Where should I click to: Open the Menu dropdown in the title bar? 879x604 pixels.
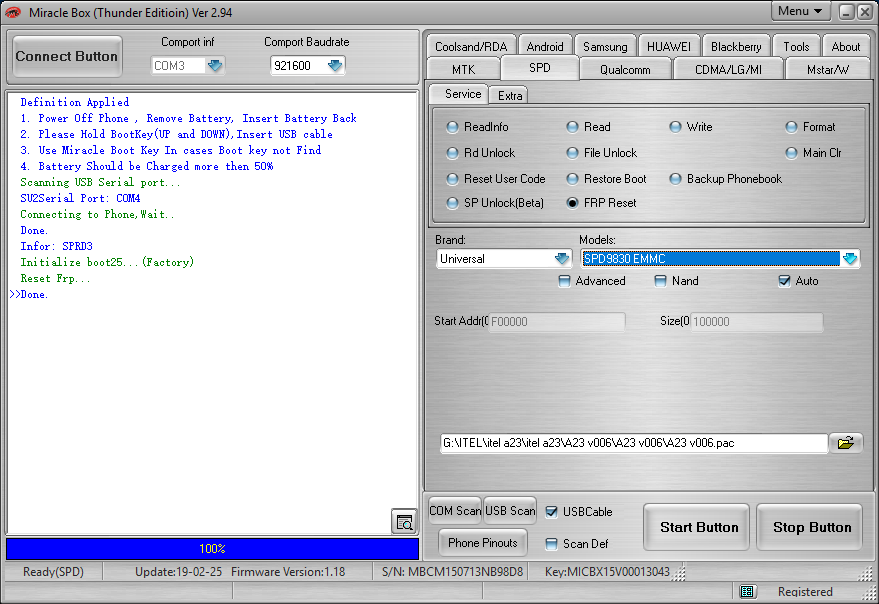point(800,11)
